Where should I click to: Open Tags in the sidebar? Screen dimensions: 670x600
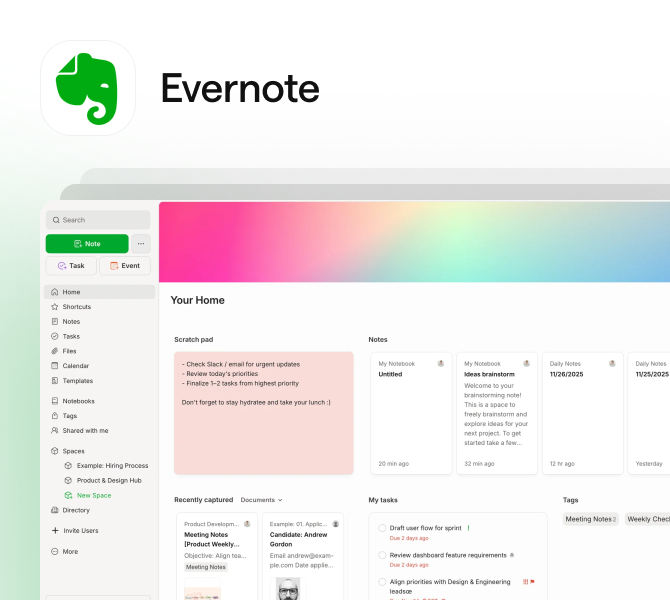[100, 416]
